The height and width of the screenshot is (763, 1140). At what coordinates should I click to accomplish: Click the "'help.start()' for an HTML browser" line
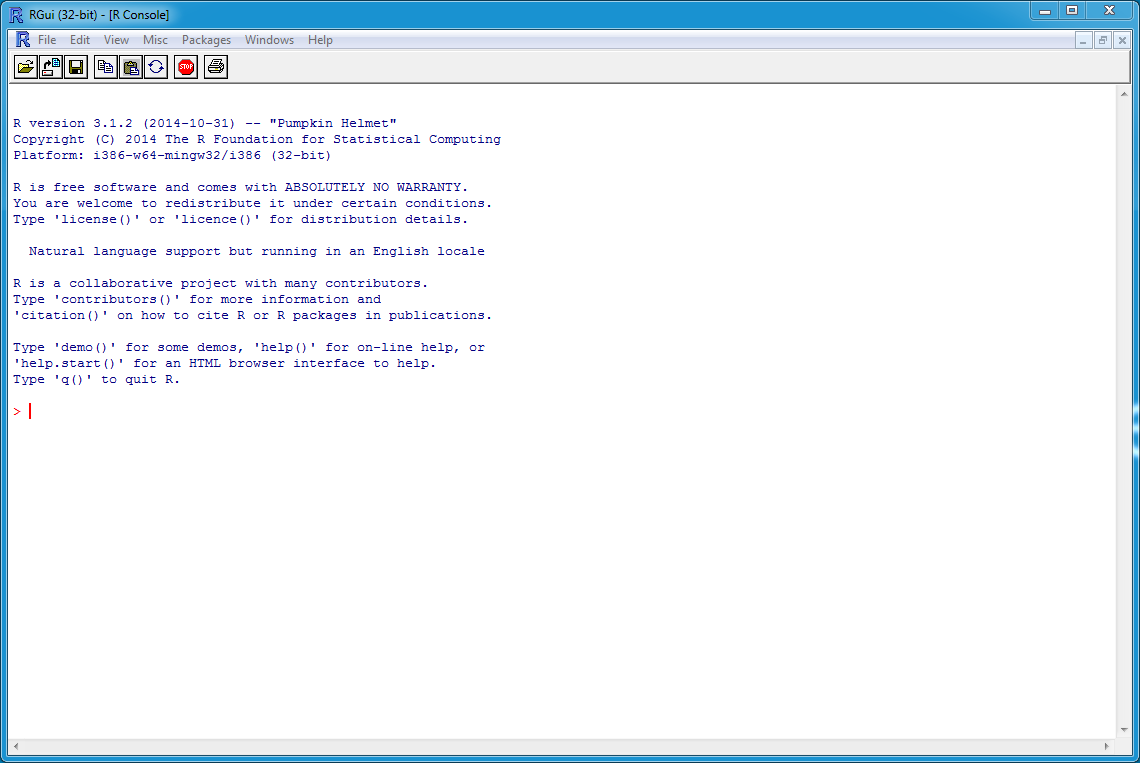[x=224, y=364]
